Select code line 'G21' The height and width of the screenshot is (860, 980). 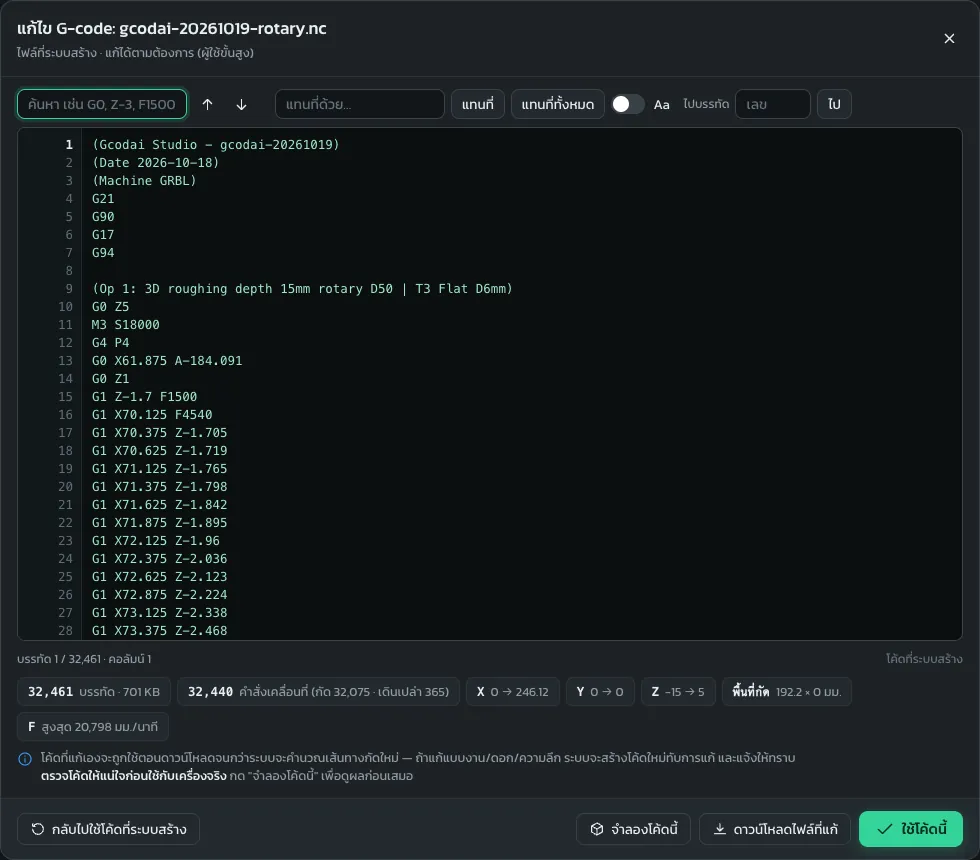[x=103, y=199]
